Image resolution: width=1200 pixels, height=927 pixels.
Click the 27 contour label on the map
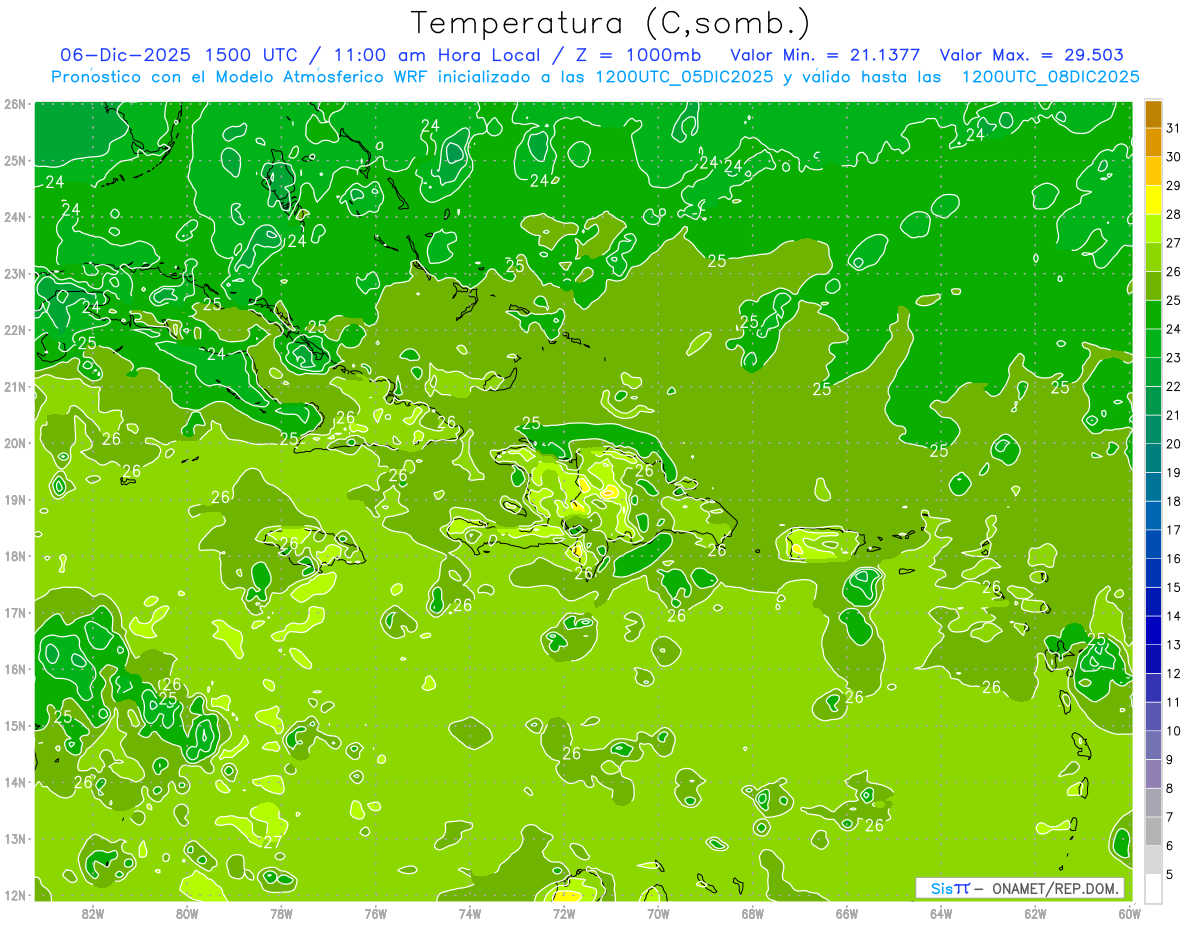click(272, 842)
